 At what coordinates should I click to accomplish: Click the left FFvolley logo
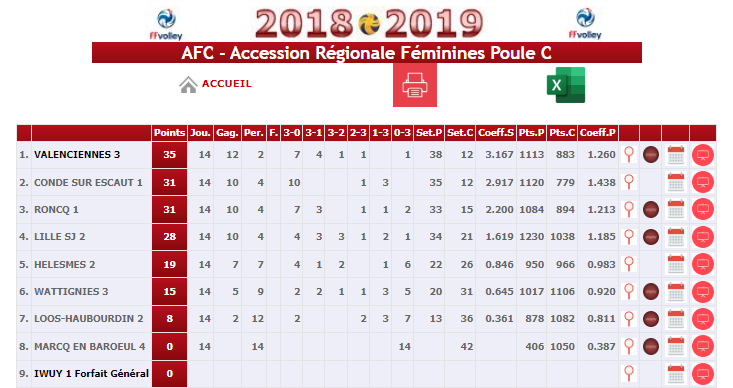[x=166, y=24]
